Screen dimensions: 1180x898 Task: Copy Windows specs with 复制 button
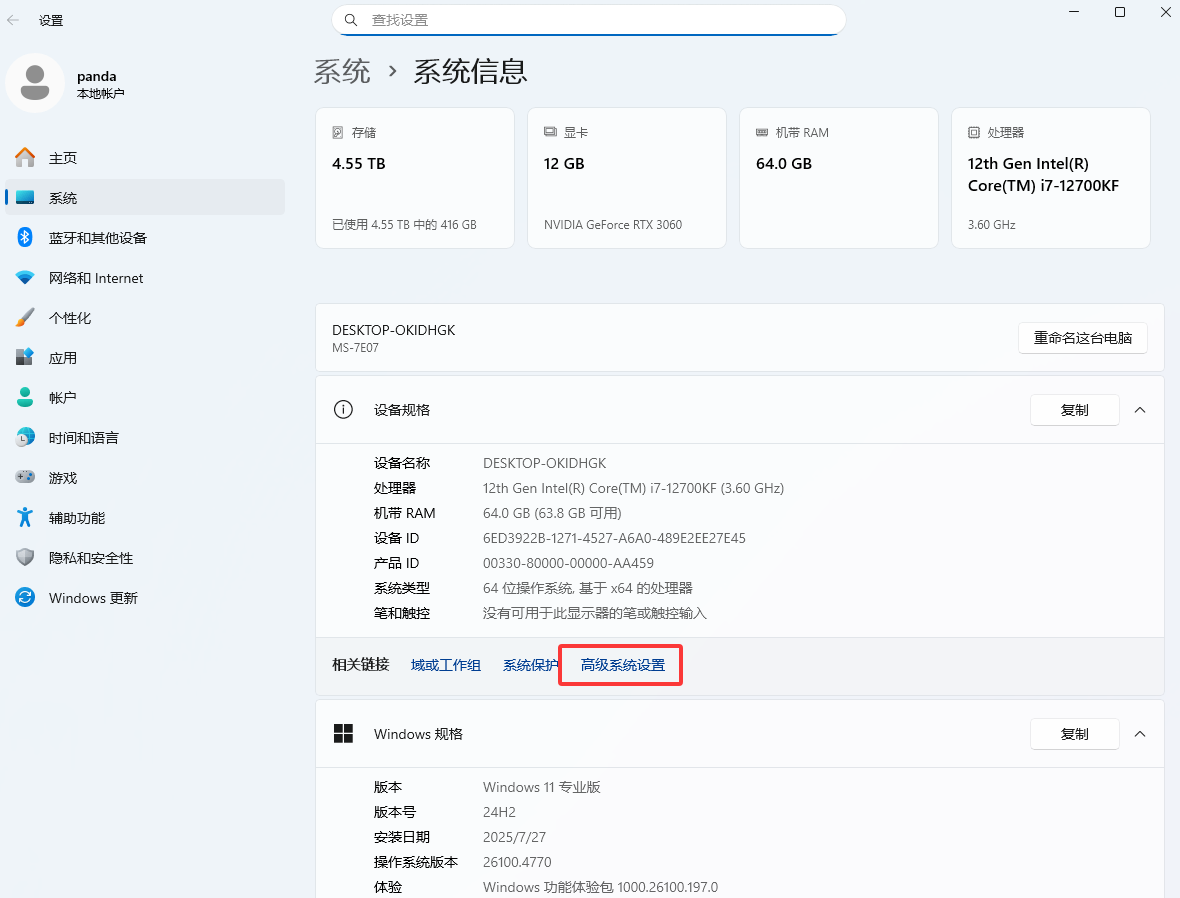click(1074, 734)
